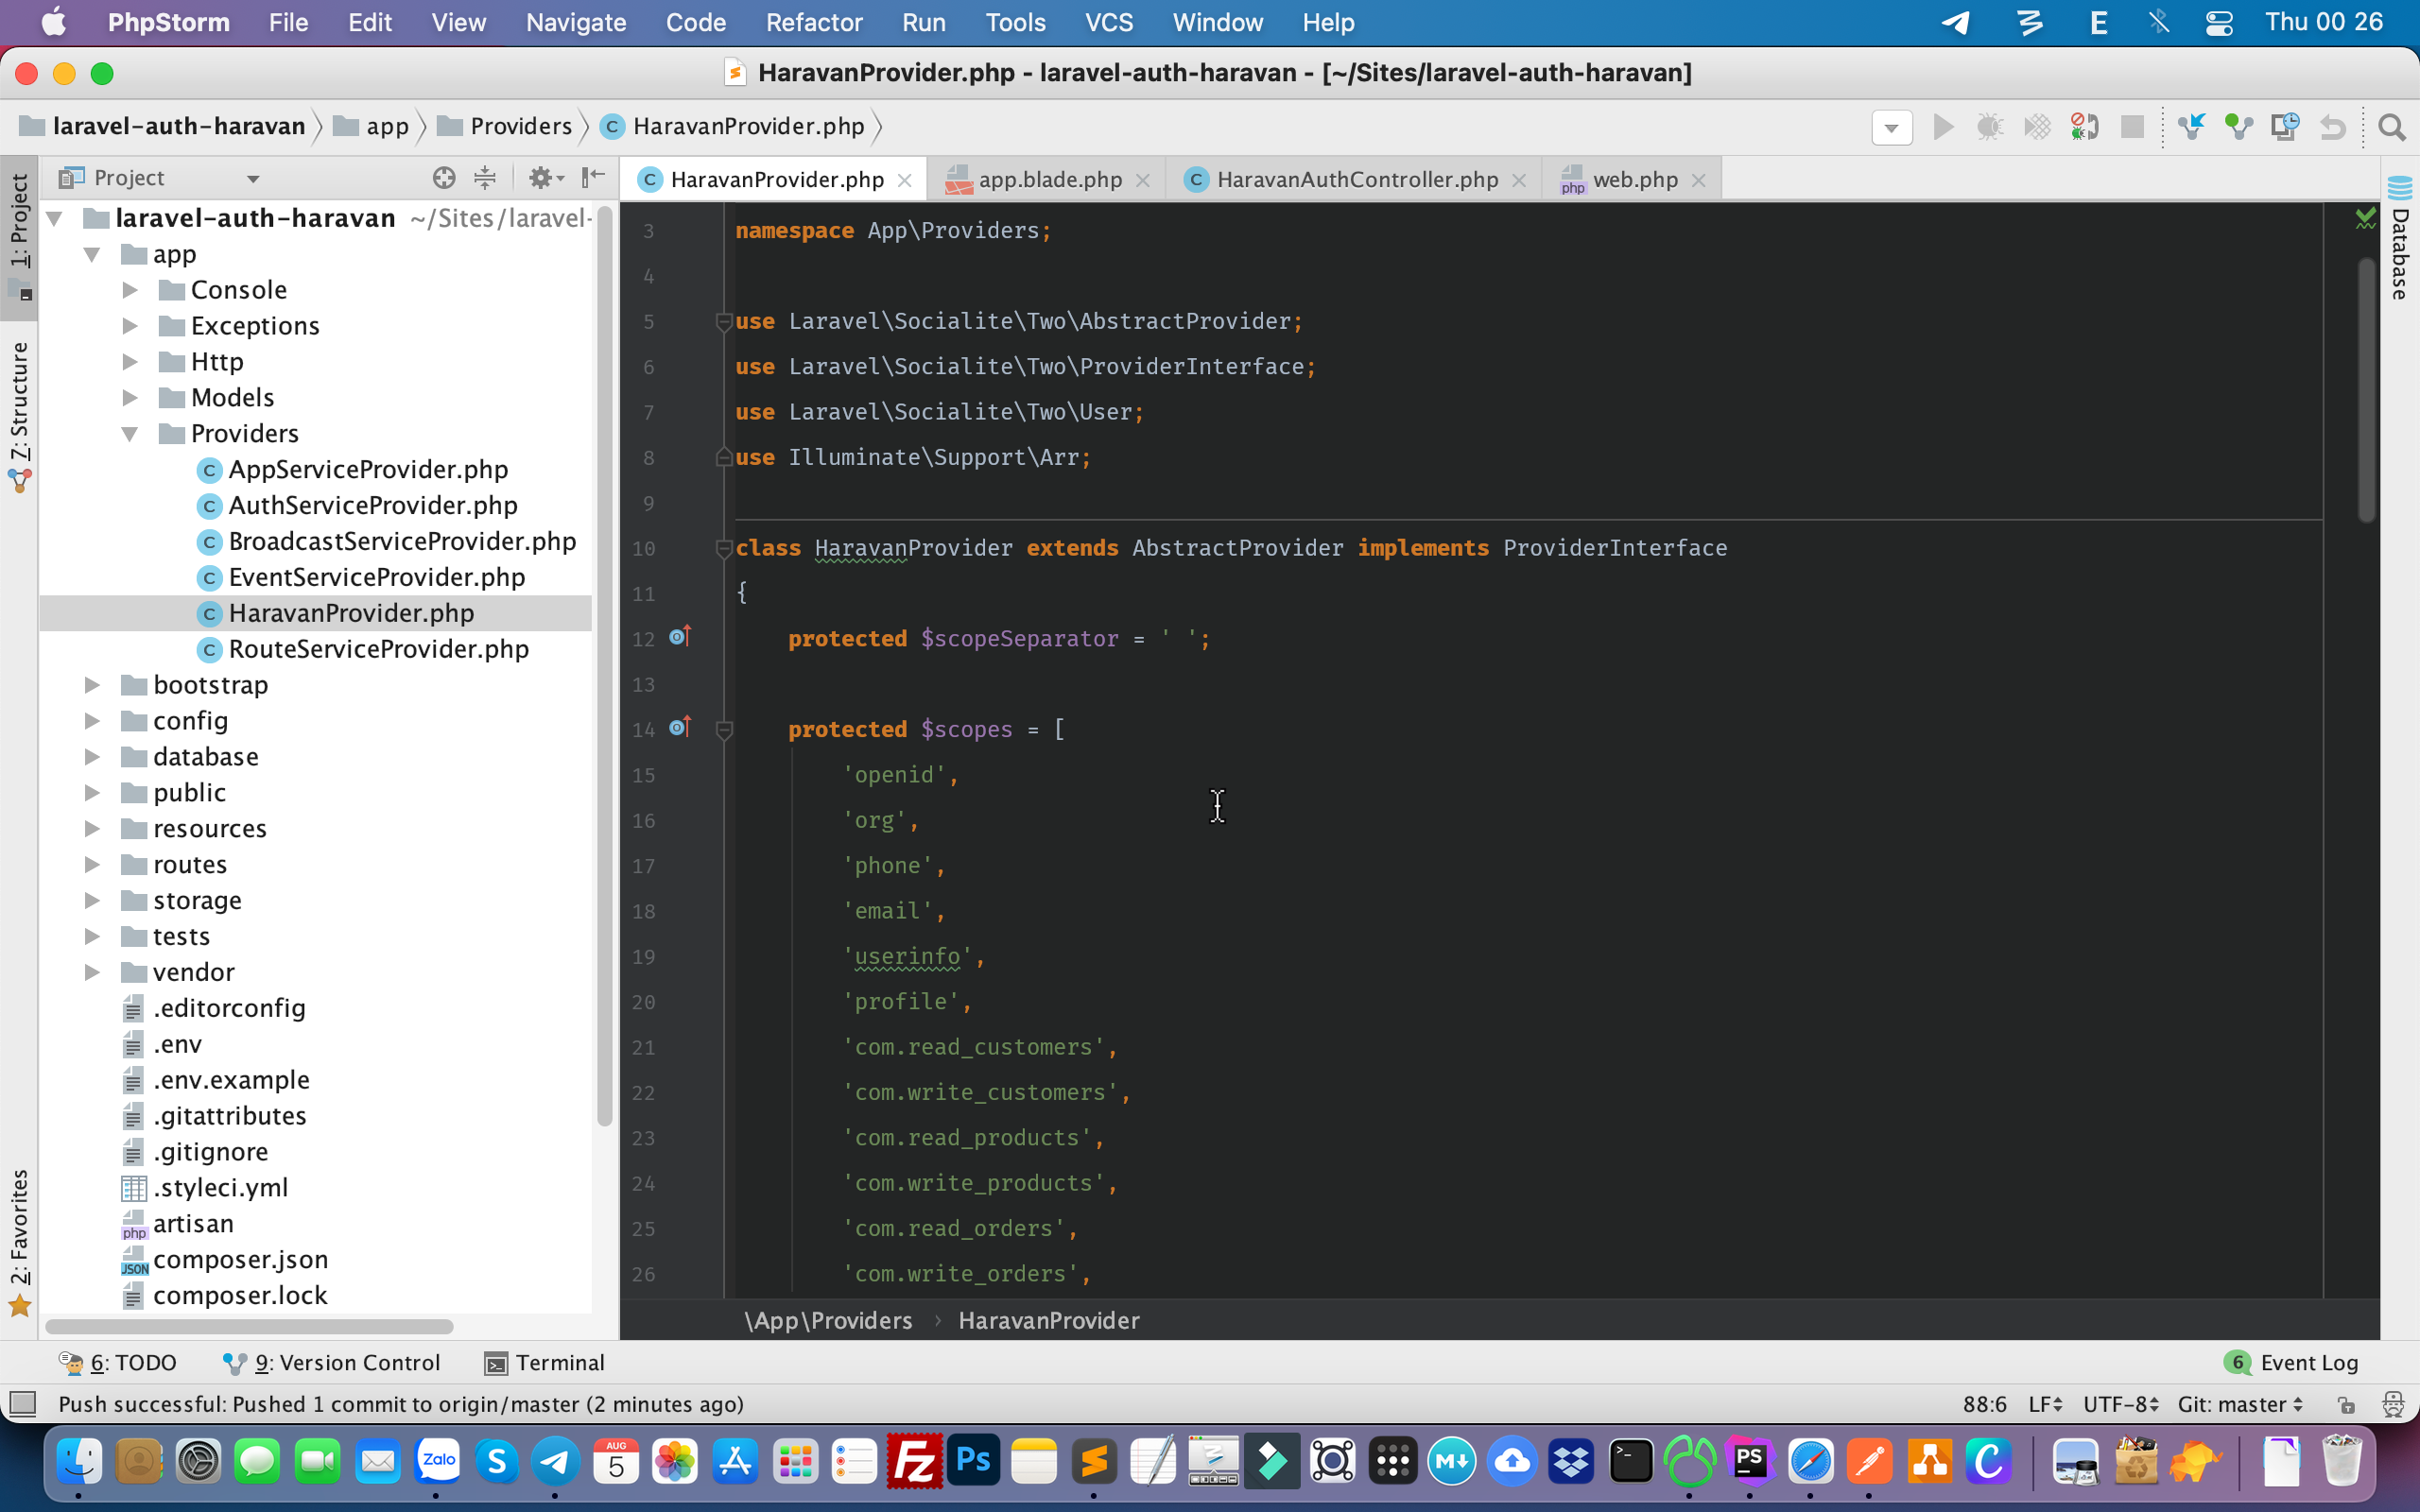The image size is (2420, 1512).
Task: Toggle the read-only lock icon in status bar
Action: point(2346,1404)
